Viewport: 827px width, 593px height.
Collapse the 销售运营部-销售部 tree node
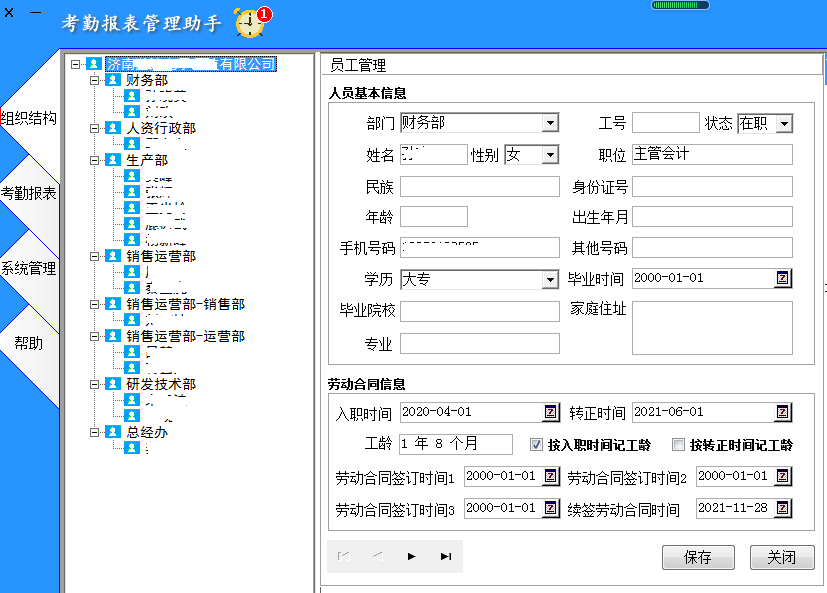pos(94,304)
